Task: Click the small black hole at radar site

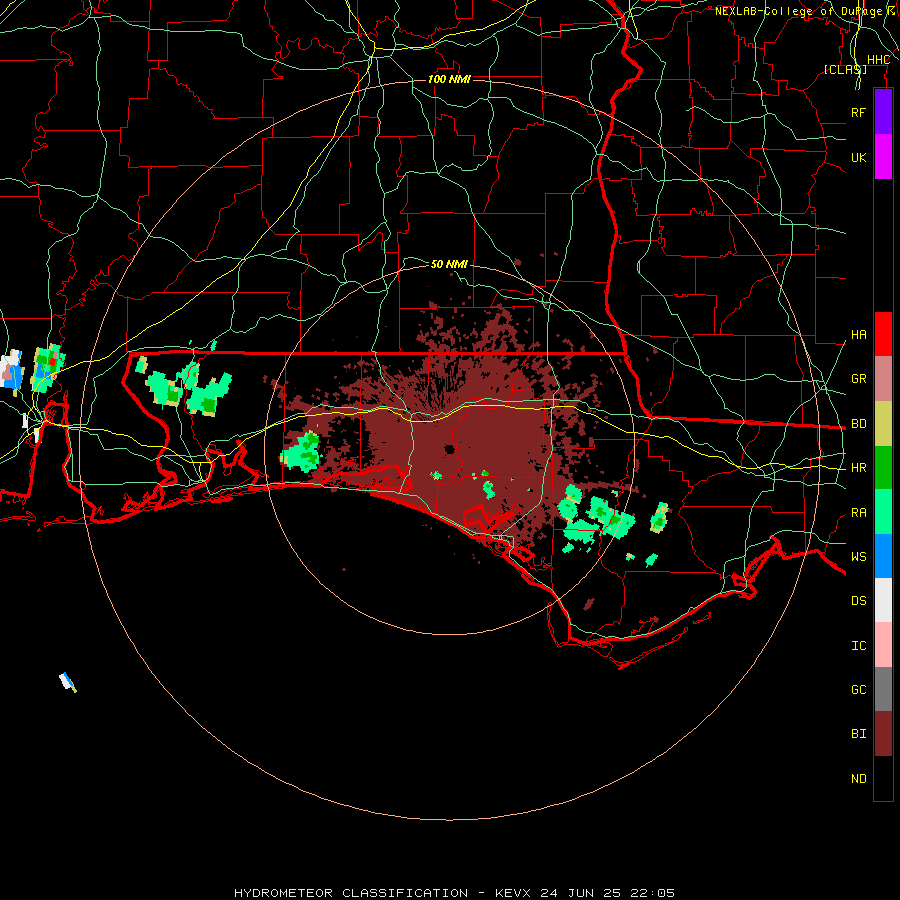Action: (449, 449)
